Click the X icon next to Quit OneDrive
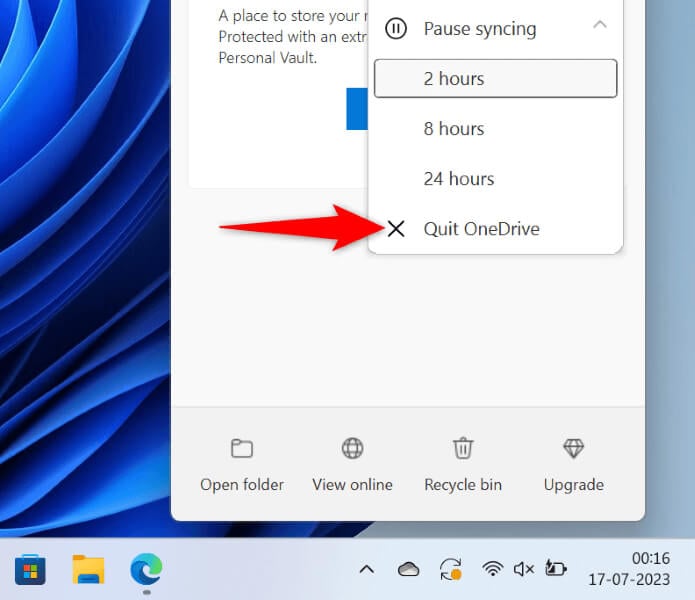Viewport: 695px width, 600px height. click(x=396, y=229)
